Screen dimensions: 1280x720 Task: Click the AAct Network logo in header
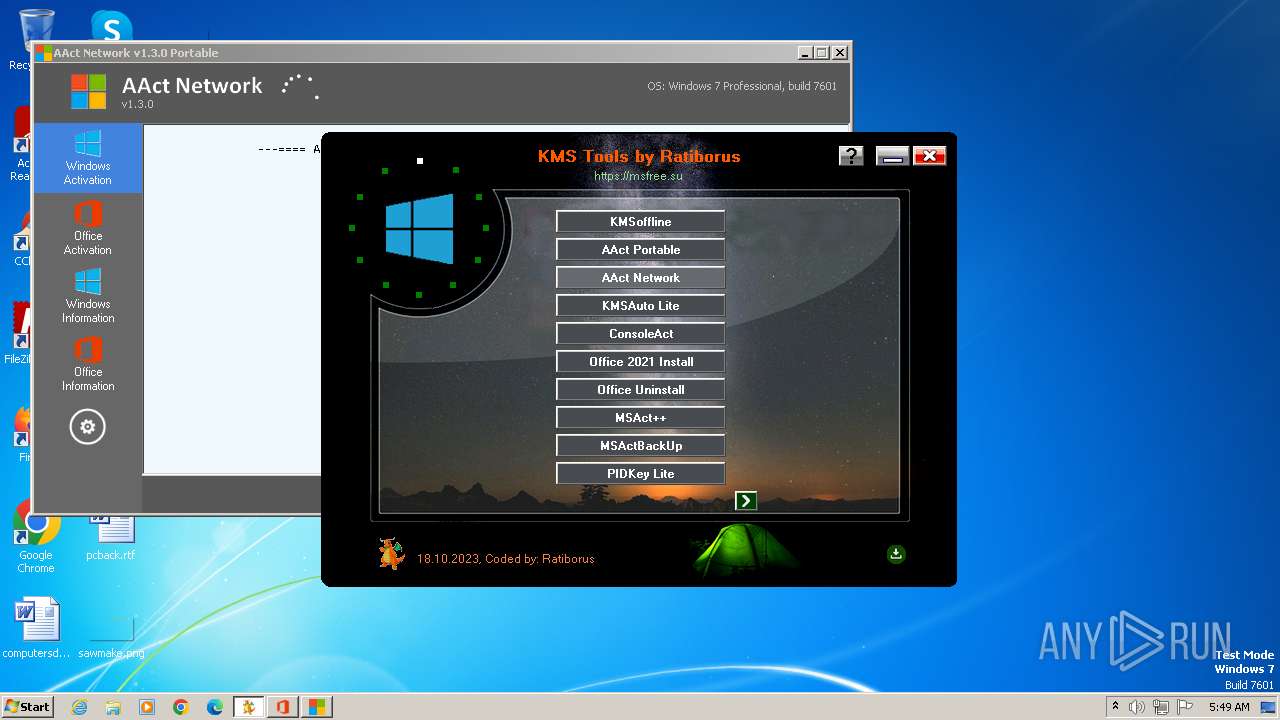tap(88, 91)
